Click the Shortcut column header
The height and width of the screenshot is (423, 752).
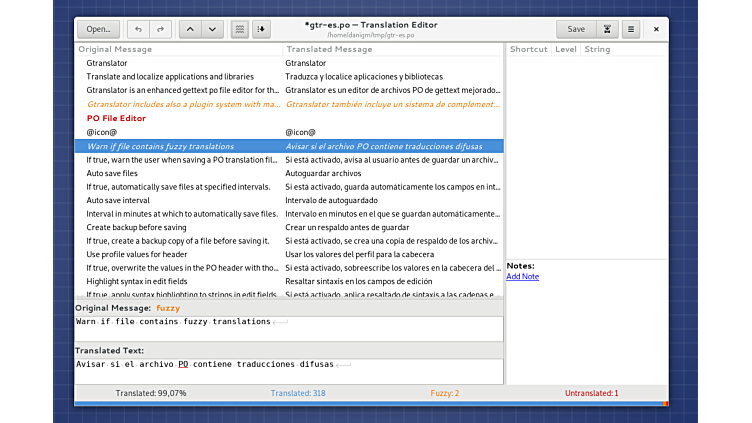528,49
